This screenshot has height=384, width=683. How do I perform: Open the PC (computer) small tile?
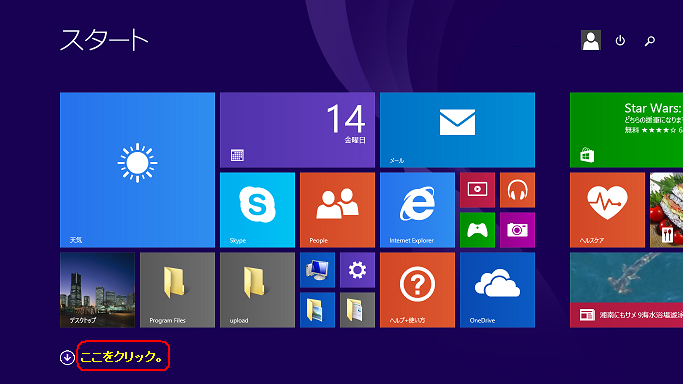(x=318, y=270)
